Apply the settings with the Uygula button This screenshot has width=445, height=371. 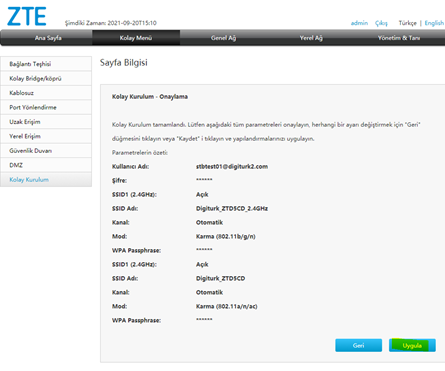[x=412, y=345]
